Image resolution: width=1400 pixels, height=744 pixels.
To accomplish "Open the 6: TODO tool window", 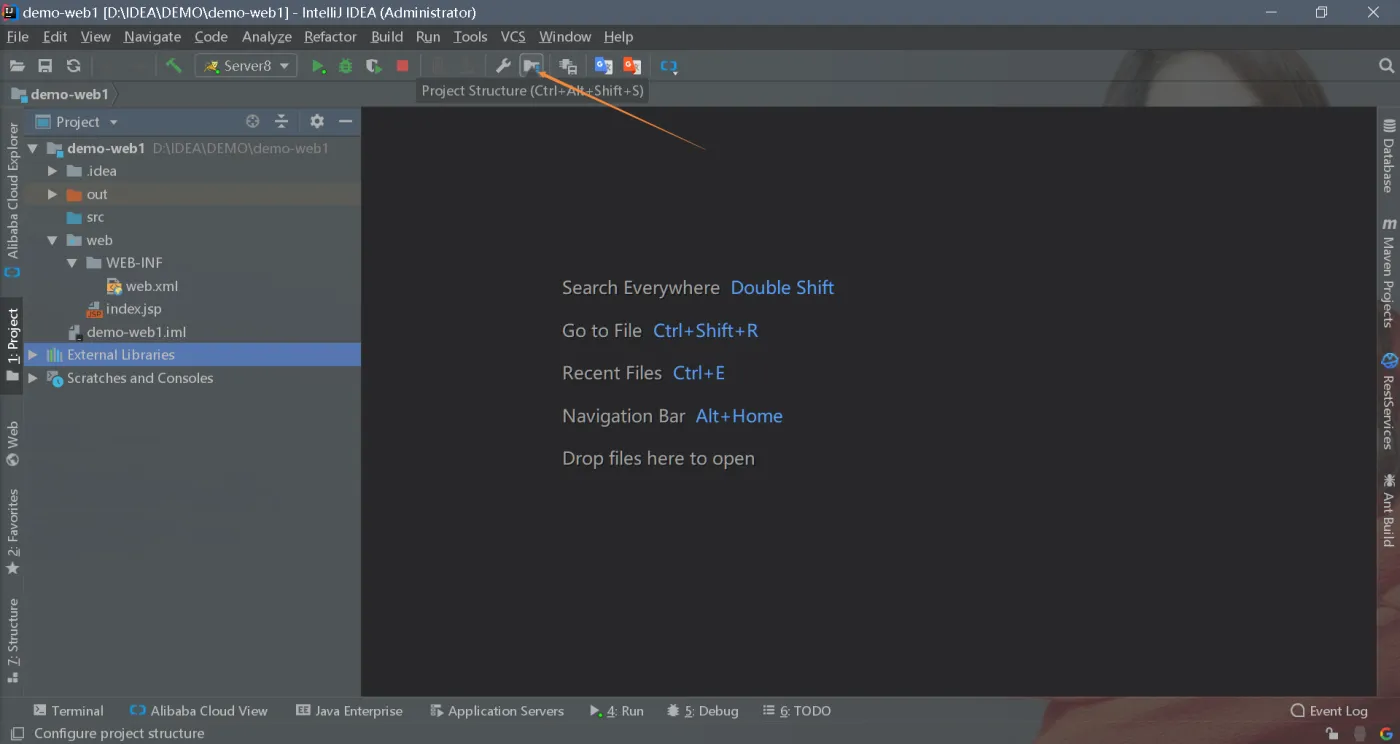I will [x=797, y=711].
